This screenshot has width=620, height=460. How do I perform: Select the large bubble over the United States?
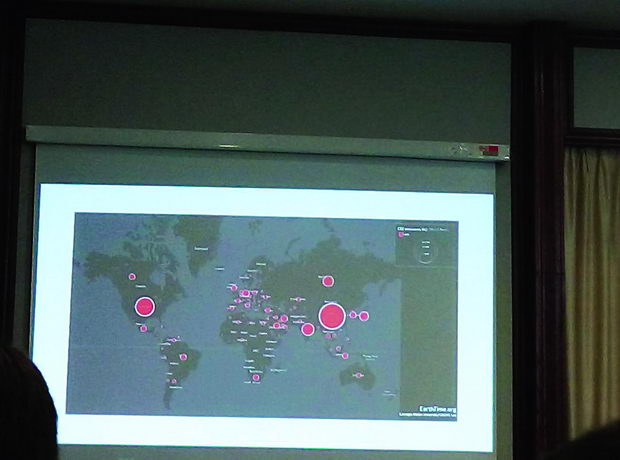click(x=145, y=307)
